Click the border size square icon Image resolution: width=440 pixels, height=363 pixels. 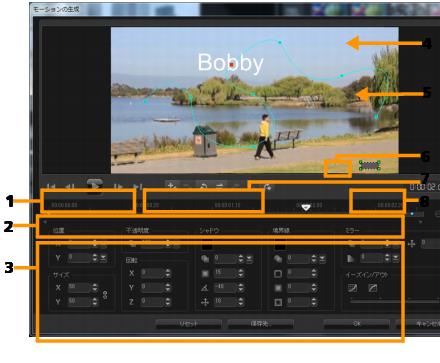[278, 274]
